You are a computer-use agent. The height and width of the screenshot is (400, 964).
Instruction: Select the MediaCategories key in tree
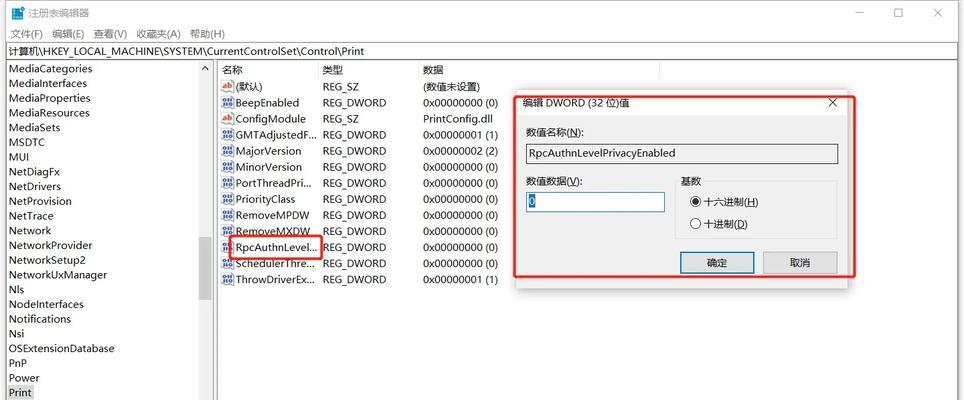pyautogui.click(x=50, y=69)
